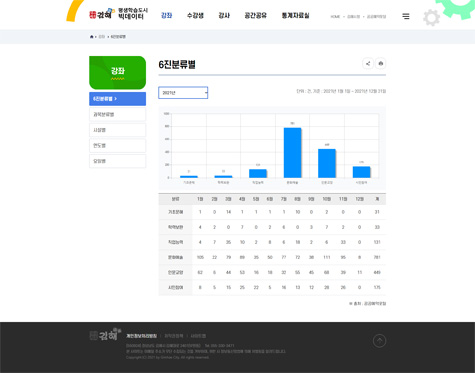Click the 인문교양 row label
475x373 pixels.
(x=175, y=272)
